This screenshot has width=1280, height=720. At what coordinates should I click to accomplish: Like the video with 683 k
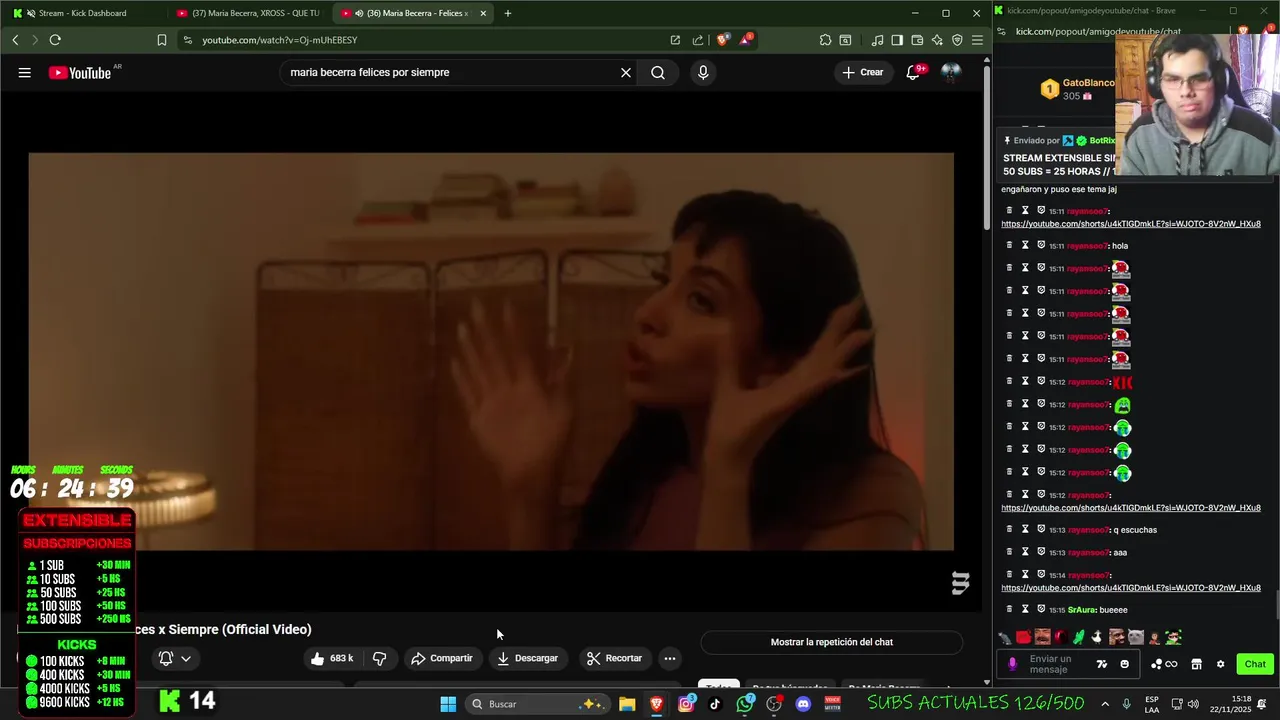332,658
